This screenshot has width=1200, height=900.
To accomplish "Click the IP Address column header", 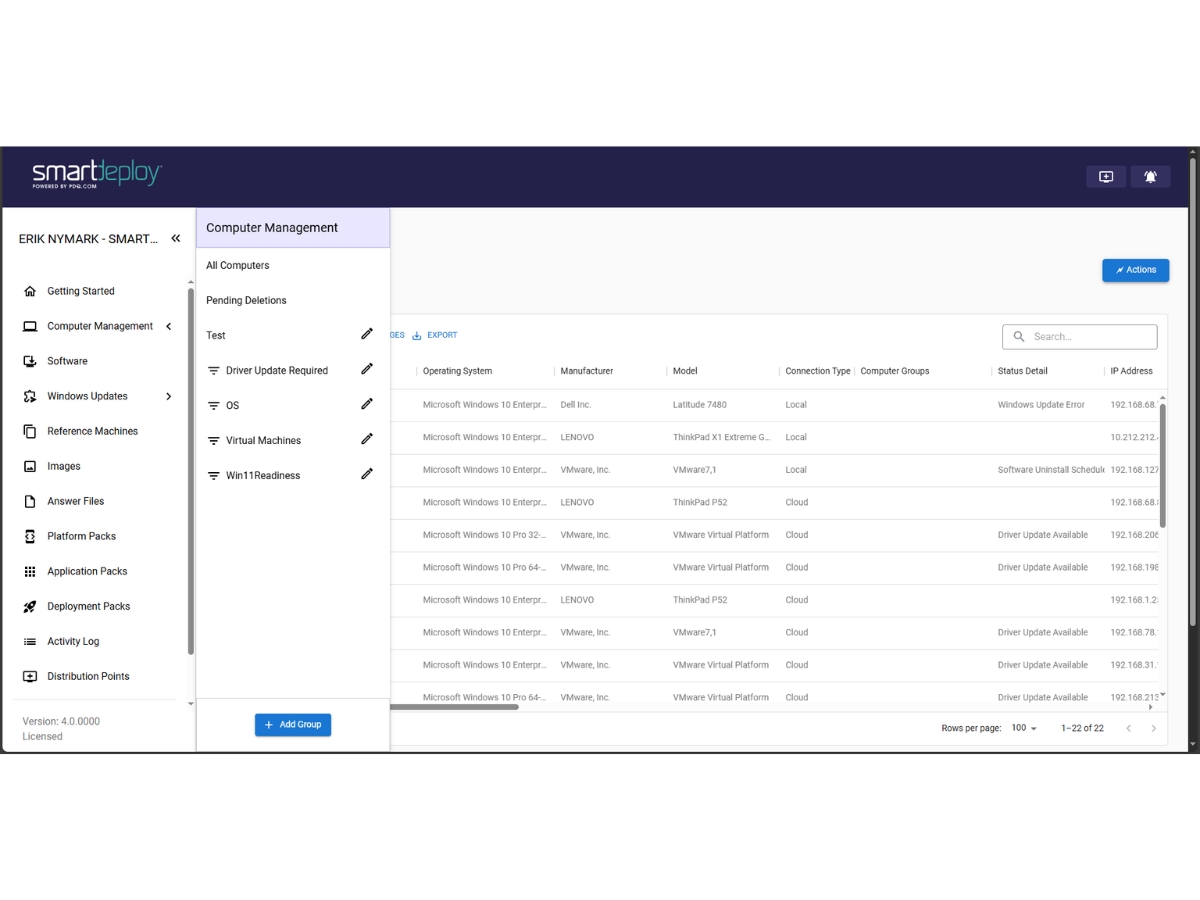I will click(1132, 371).
